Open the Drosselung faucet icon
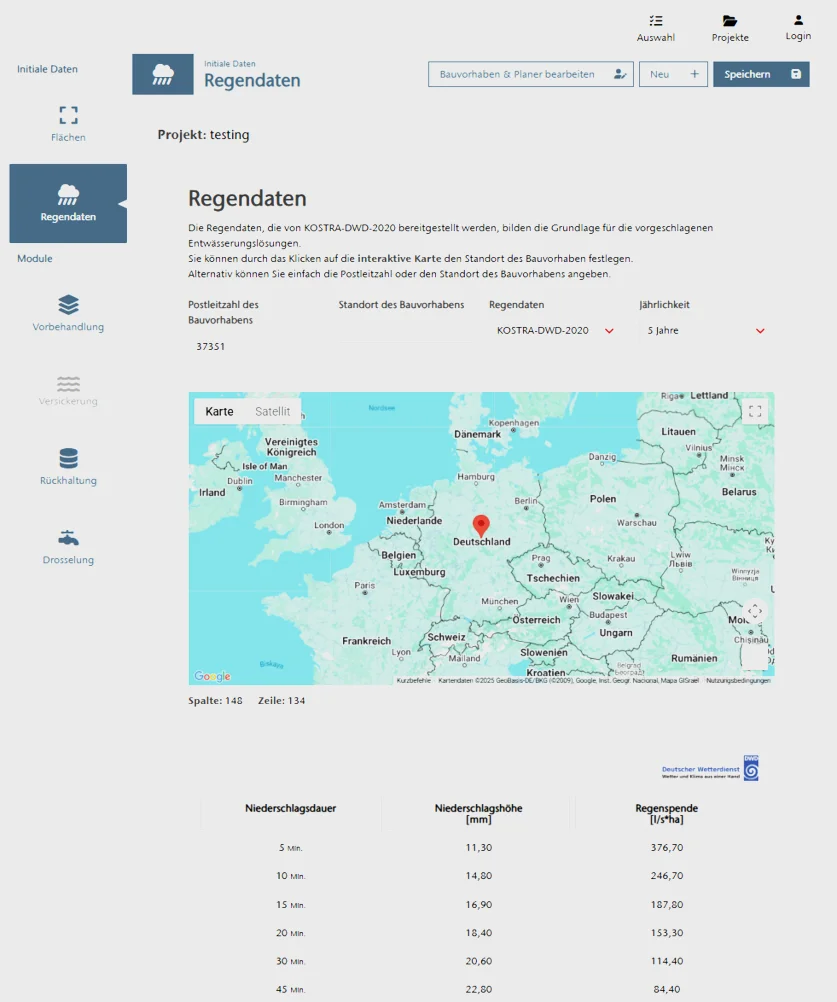This screenshot has height=1002, width=837. click(68, 538)
